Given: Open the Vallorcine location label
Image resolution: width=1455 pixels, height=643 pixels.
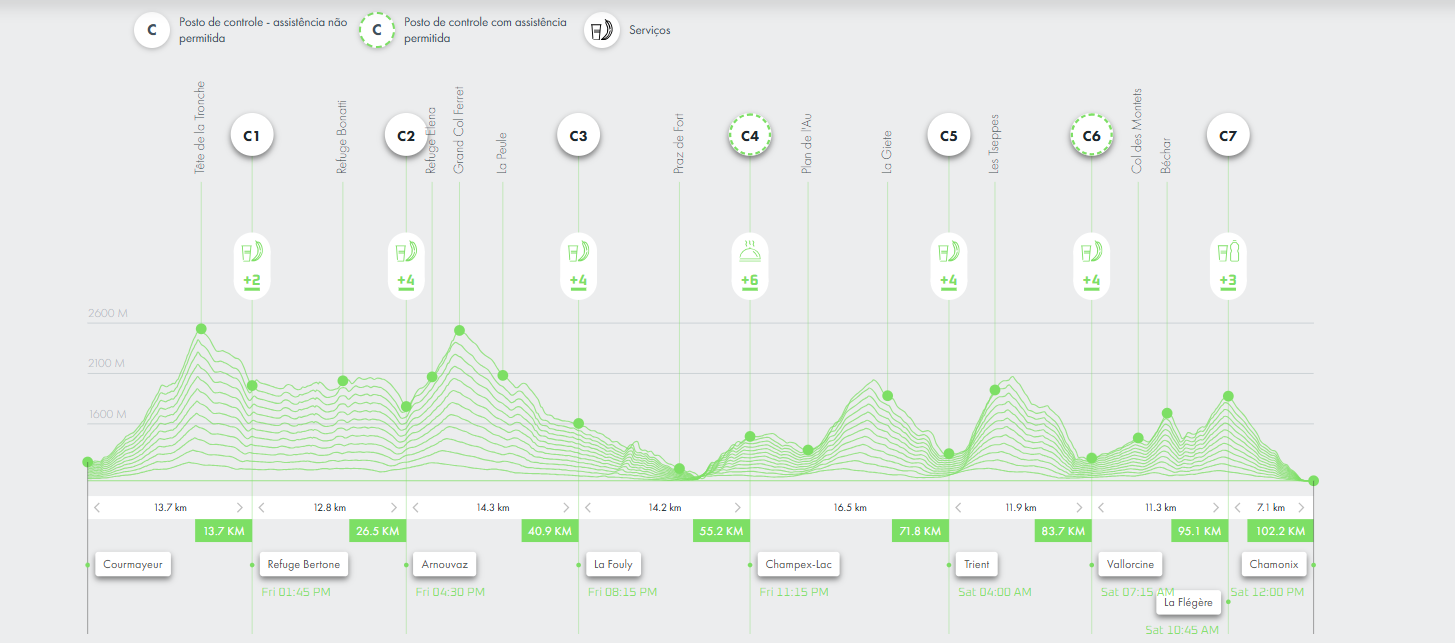Looking at the screenshot, I should pyautogui.click(x=1131, y=564).
